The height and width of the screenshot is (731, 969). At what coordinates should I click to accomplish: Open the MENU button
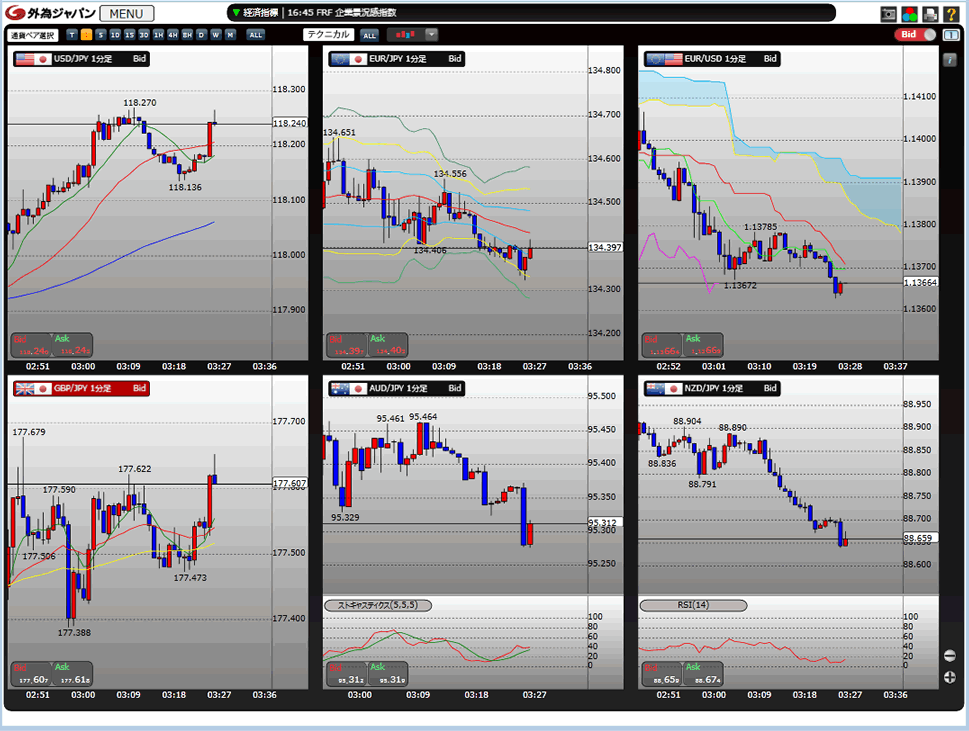pyautogui.click(x=127, y=14)
